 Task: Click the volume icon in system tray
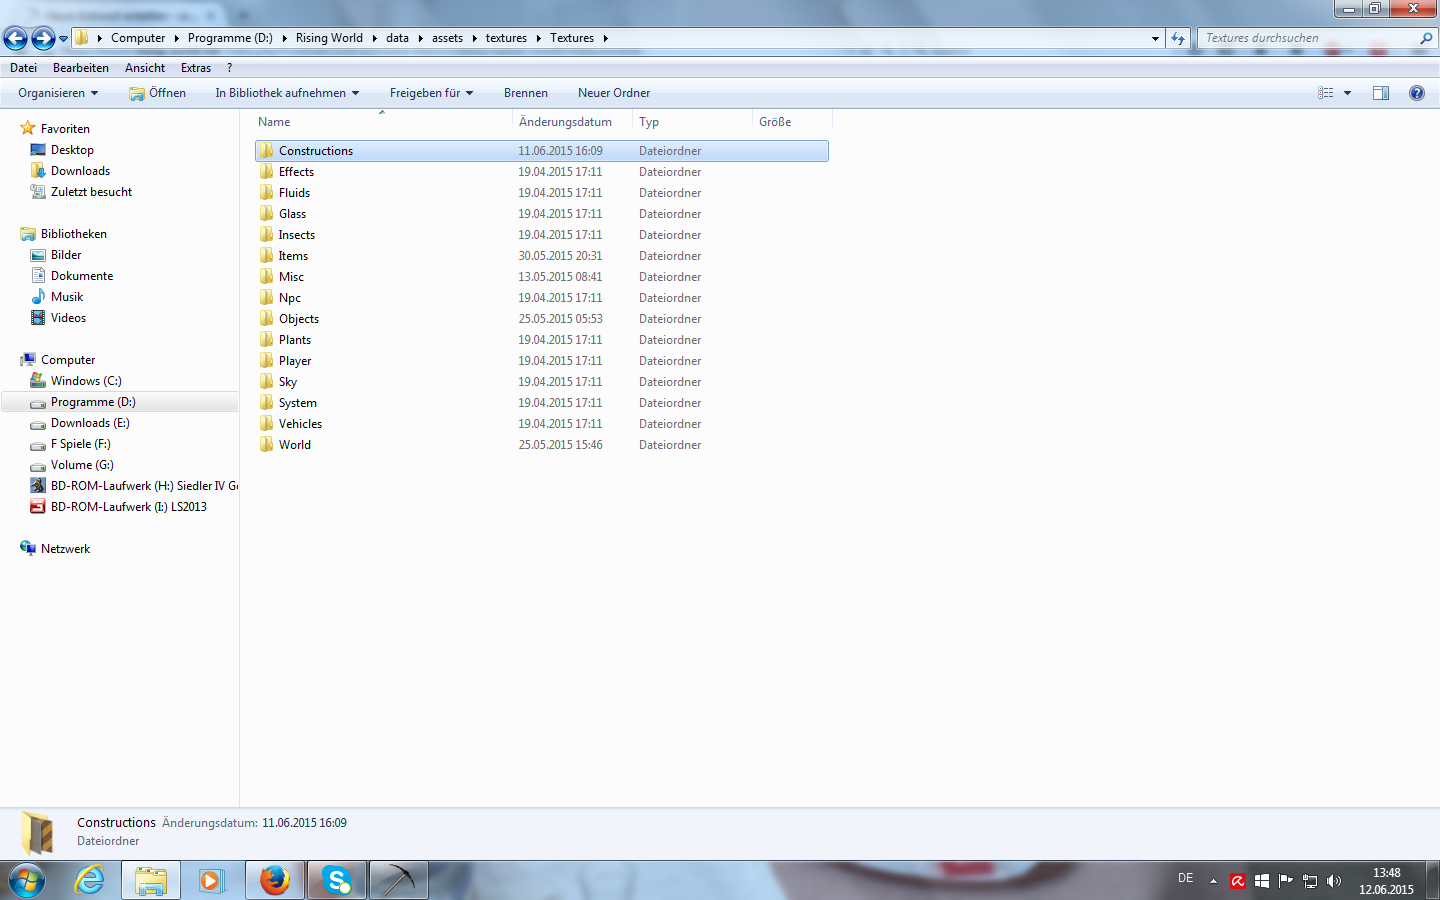tap(1333, 881)
